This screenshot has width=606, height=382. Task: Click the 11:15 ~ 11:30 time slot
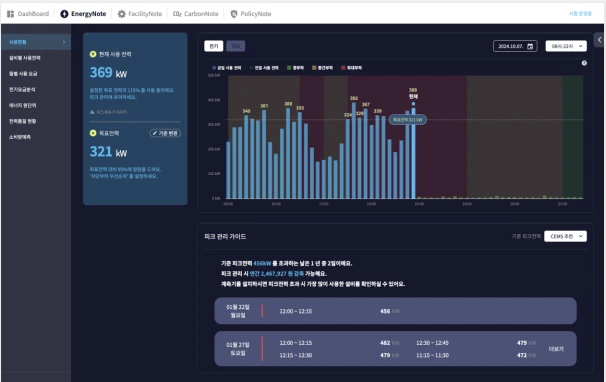(x=432, y=355)
